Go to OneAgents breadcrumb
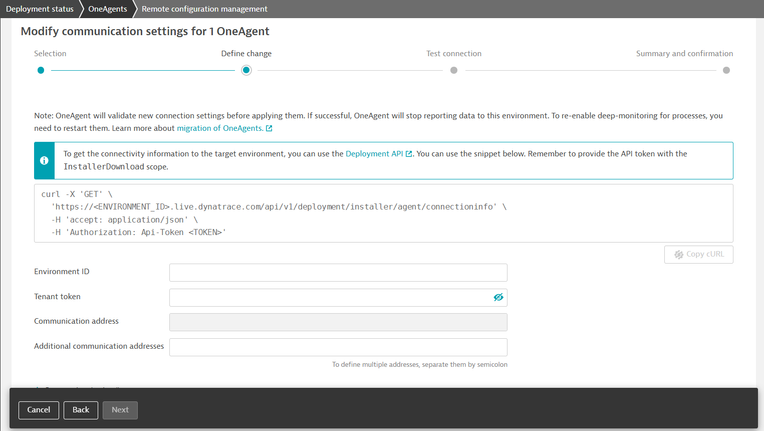This screenshot has height=431, width=764. pyautogui.click(x=107, y=9)
